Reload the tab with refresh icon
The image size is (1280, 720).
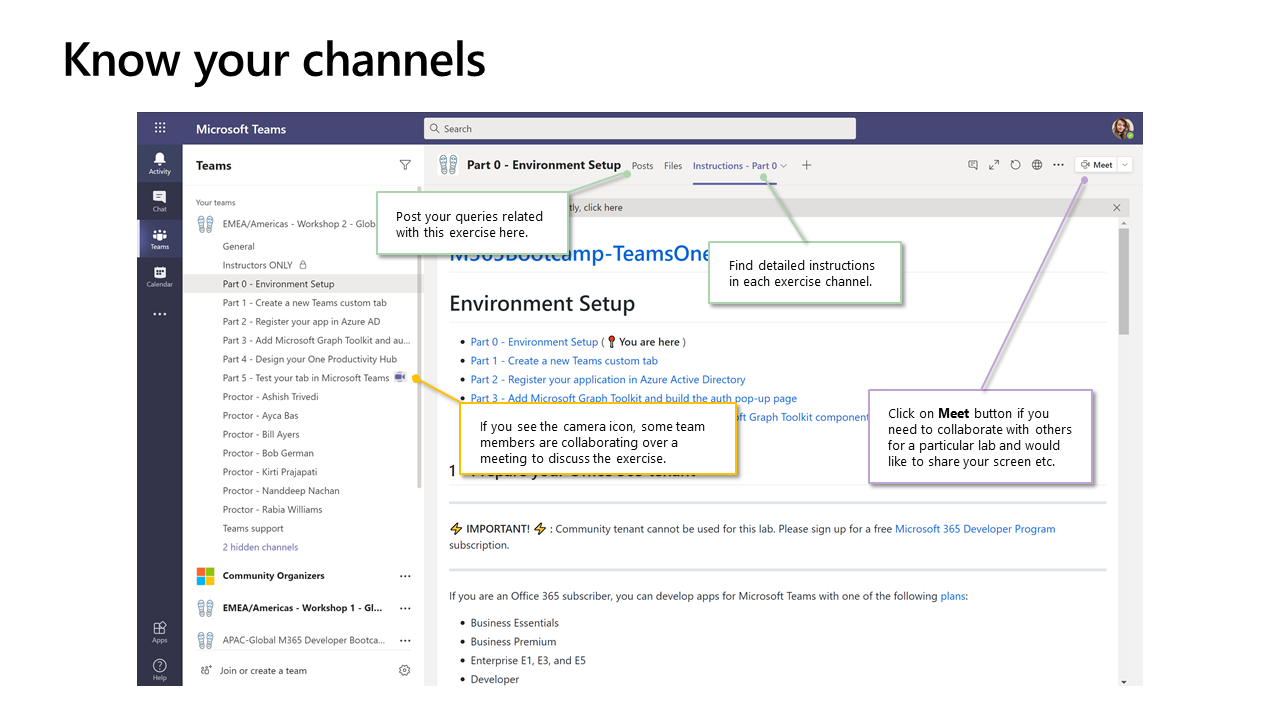1015,165
